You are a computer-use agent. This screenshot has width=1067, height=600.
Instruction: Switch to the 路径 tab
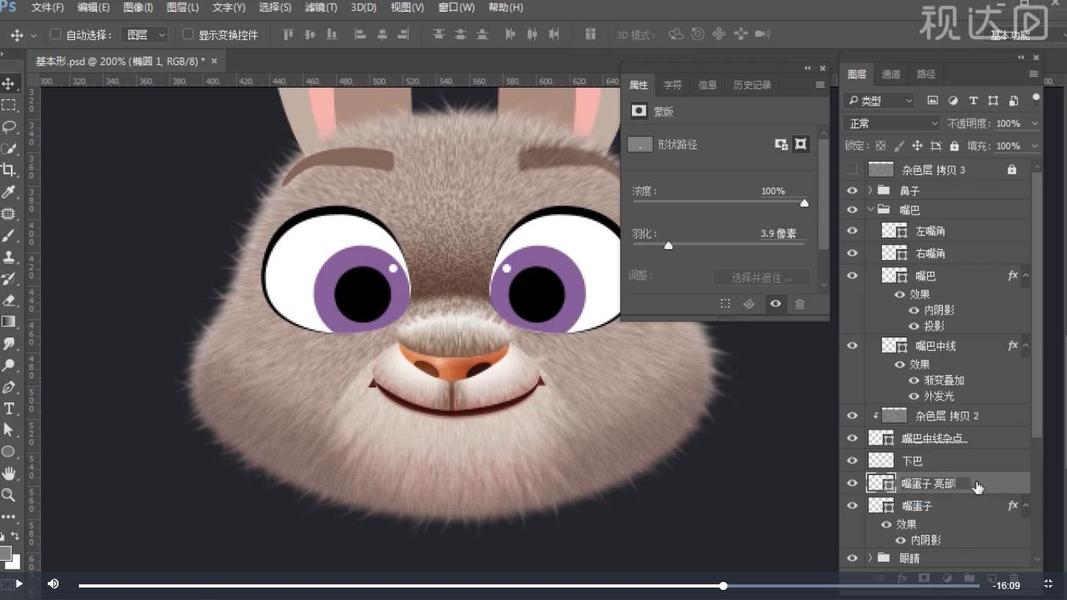[x=926, y=74]
